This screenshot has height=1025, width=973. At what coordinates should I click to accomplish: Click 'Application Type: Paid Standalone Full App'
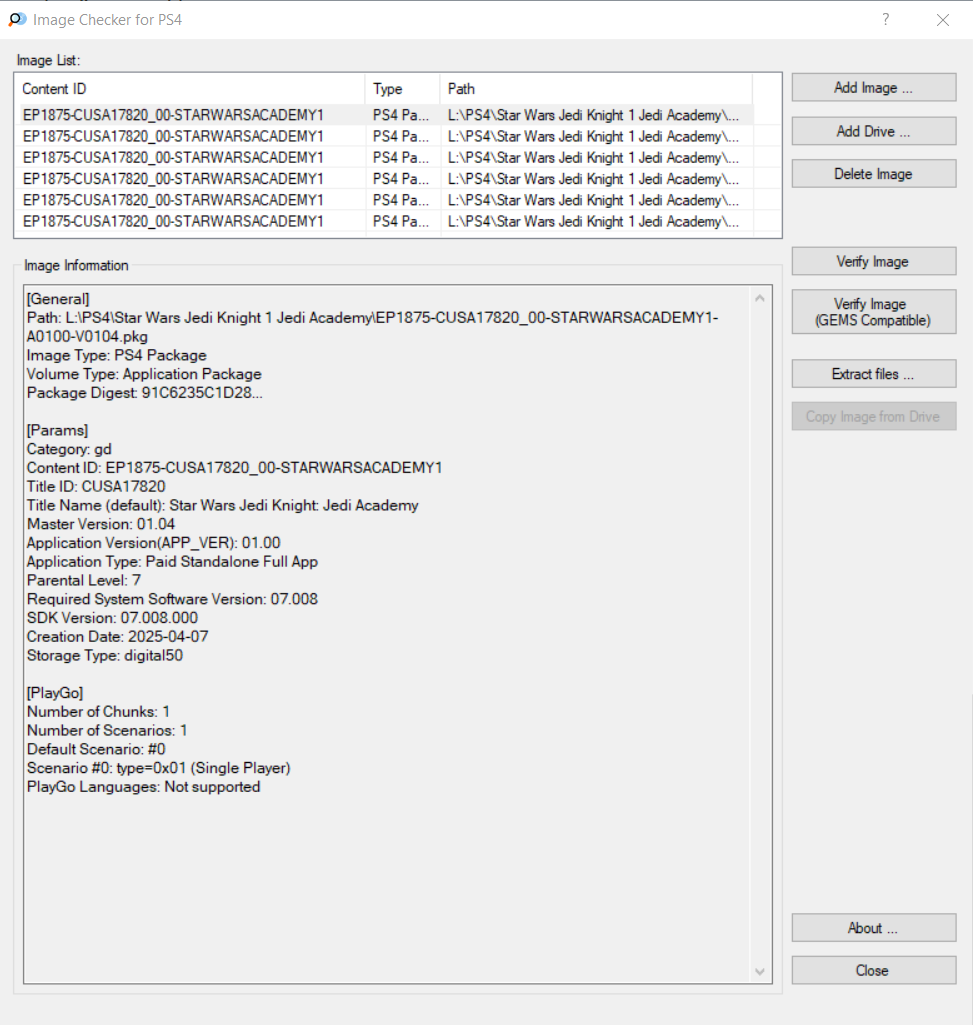tap(173, 562)
